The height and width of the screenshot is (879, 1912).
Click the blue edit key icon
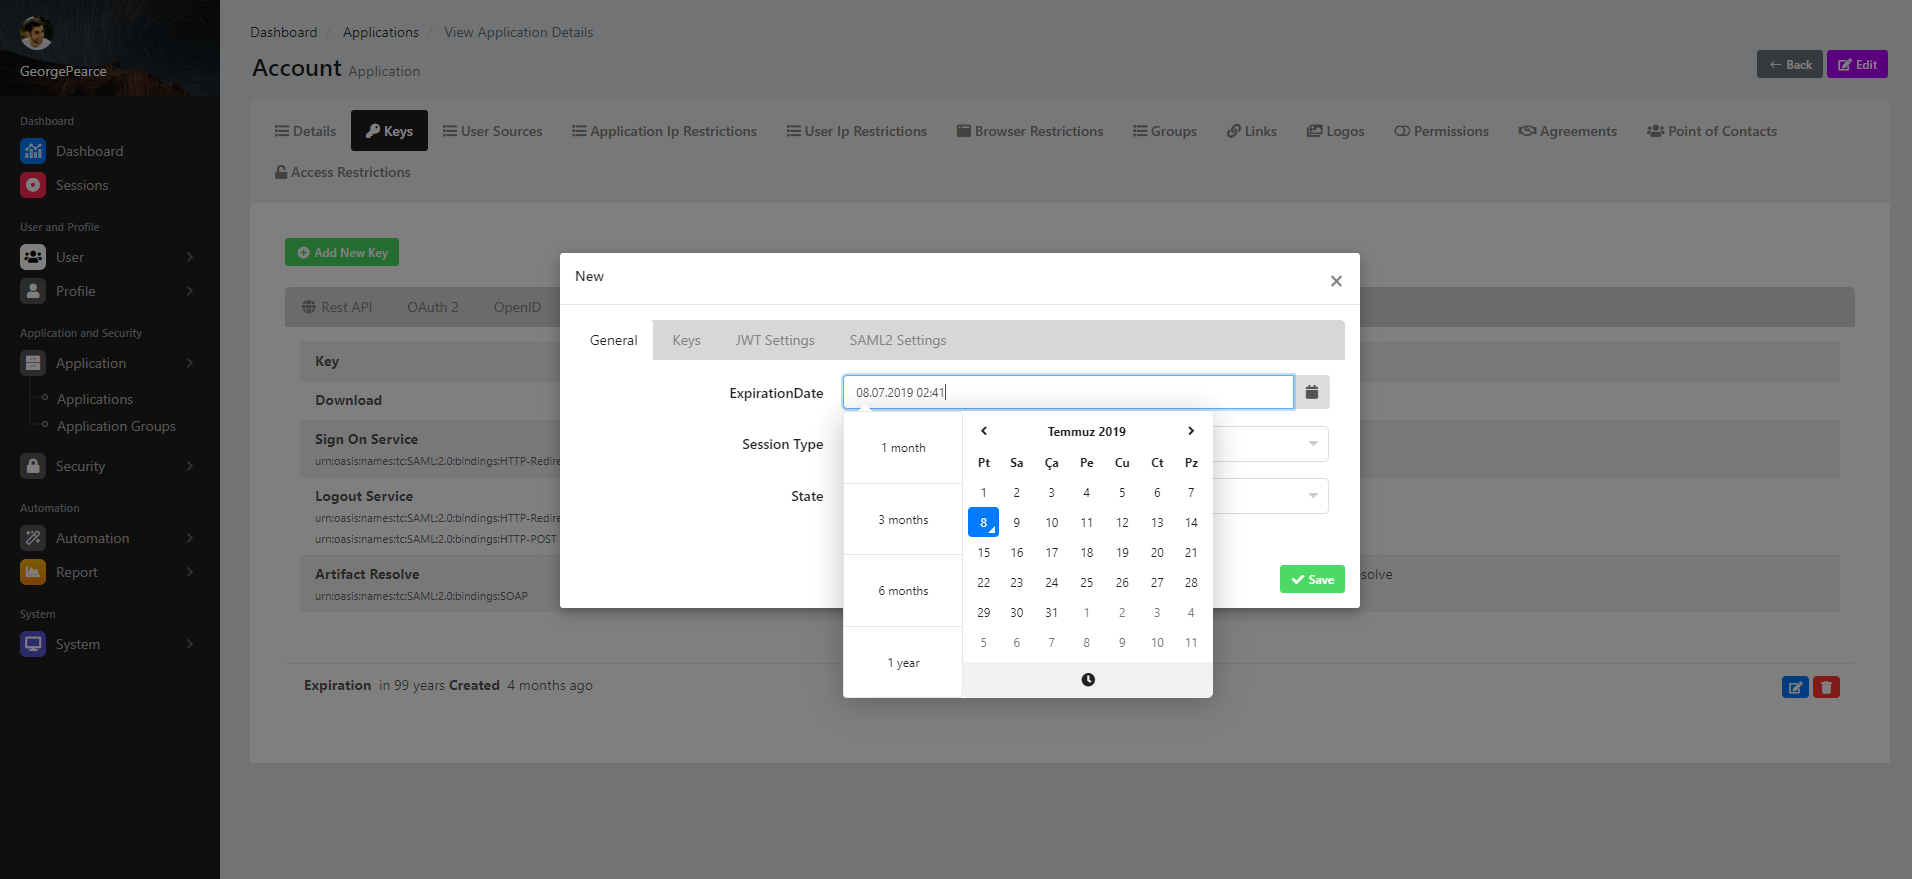coord(1795,687)
